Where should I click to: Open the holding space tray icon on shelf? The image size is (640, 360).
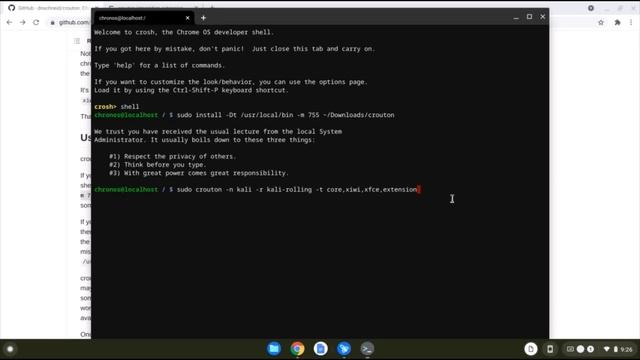pos(531,349)
